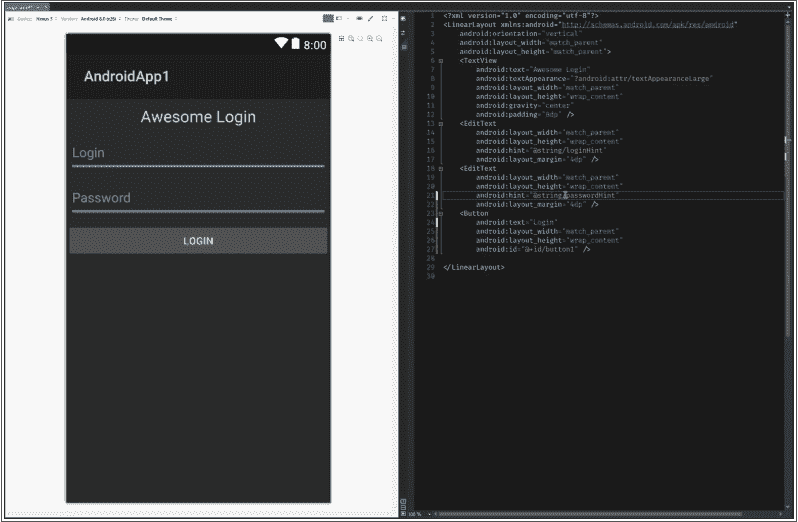The image size is (798, 522).
Task: Open the Theme dropdown showing Default Theme
Action: [x=159, y=19]
